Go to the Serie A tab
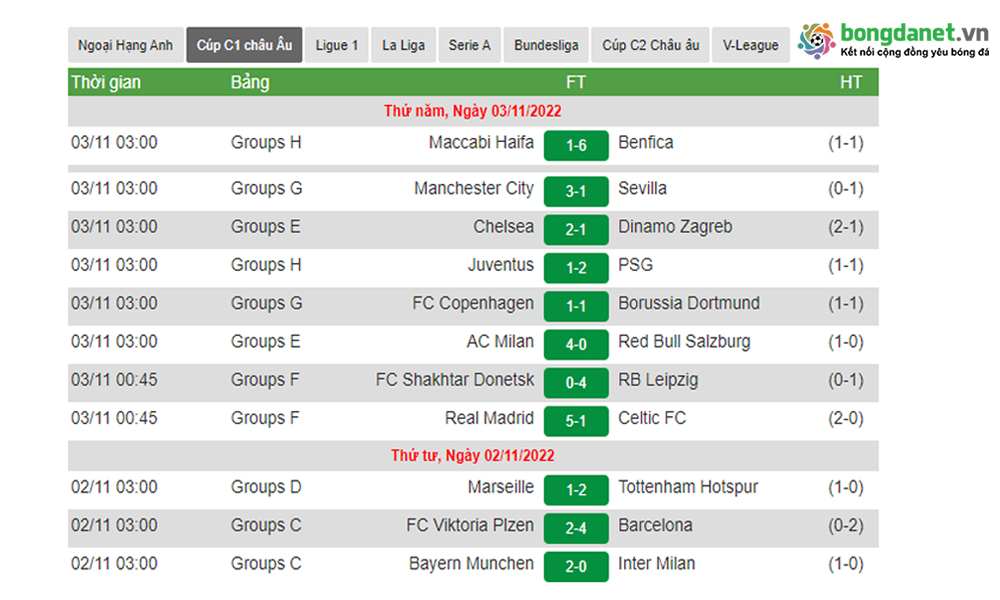 [x=469, y=45]
